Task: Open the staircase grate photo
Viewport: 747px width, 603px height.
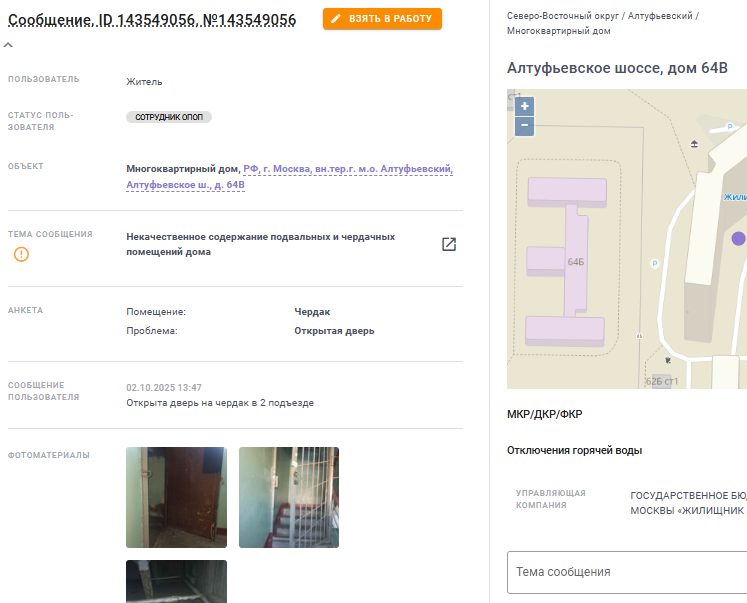Action: [x=289, y=497]
